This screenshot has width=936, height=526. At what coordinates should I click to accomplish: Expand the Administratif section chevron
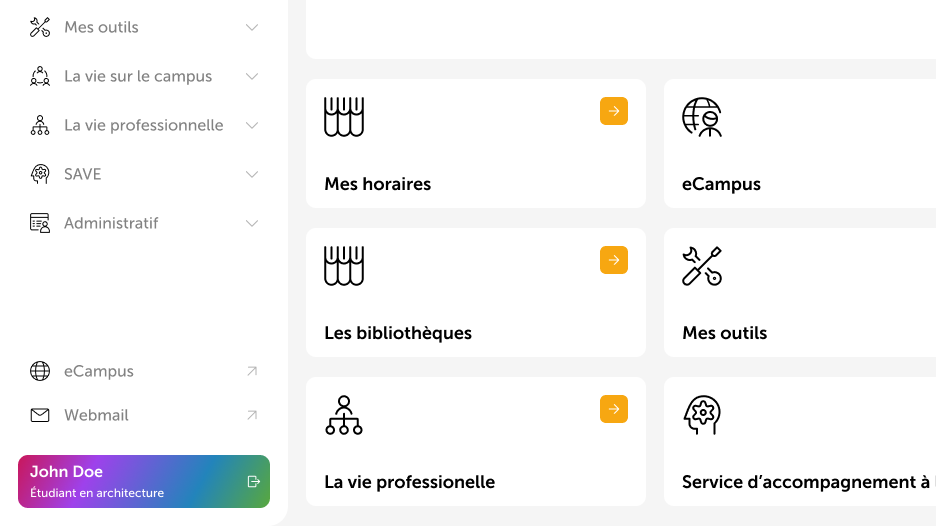point(252,223)
